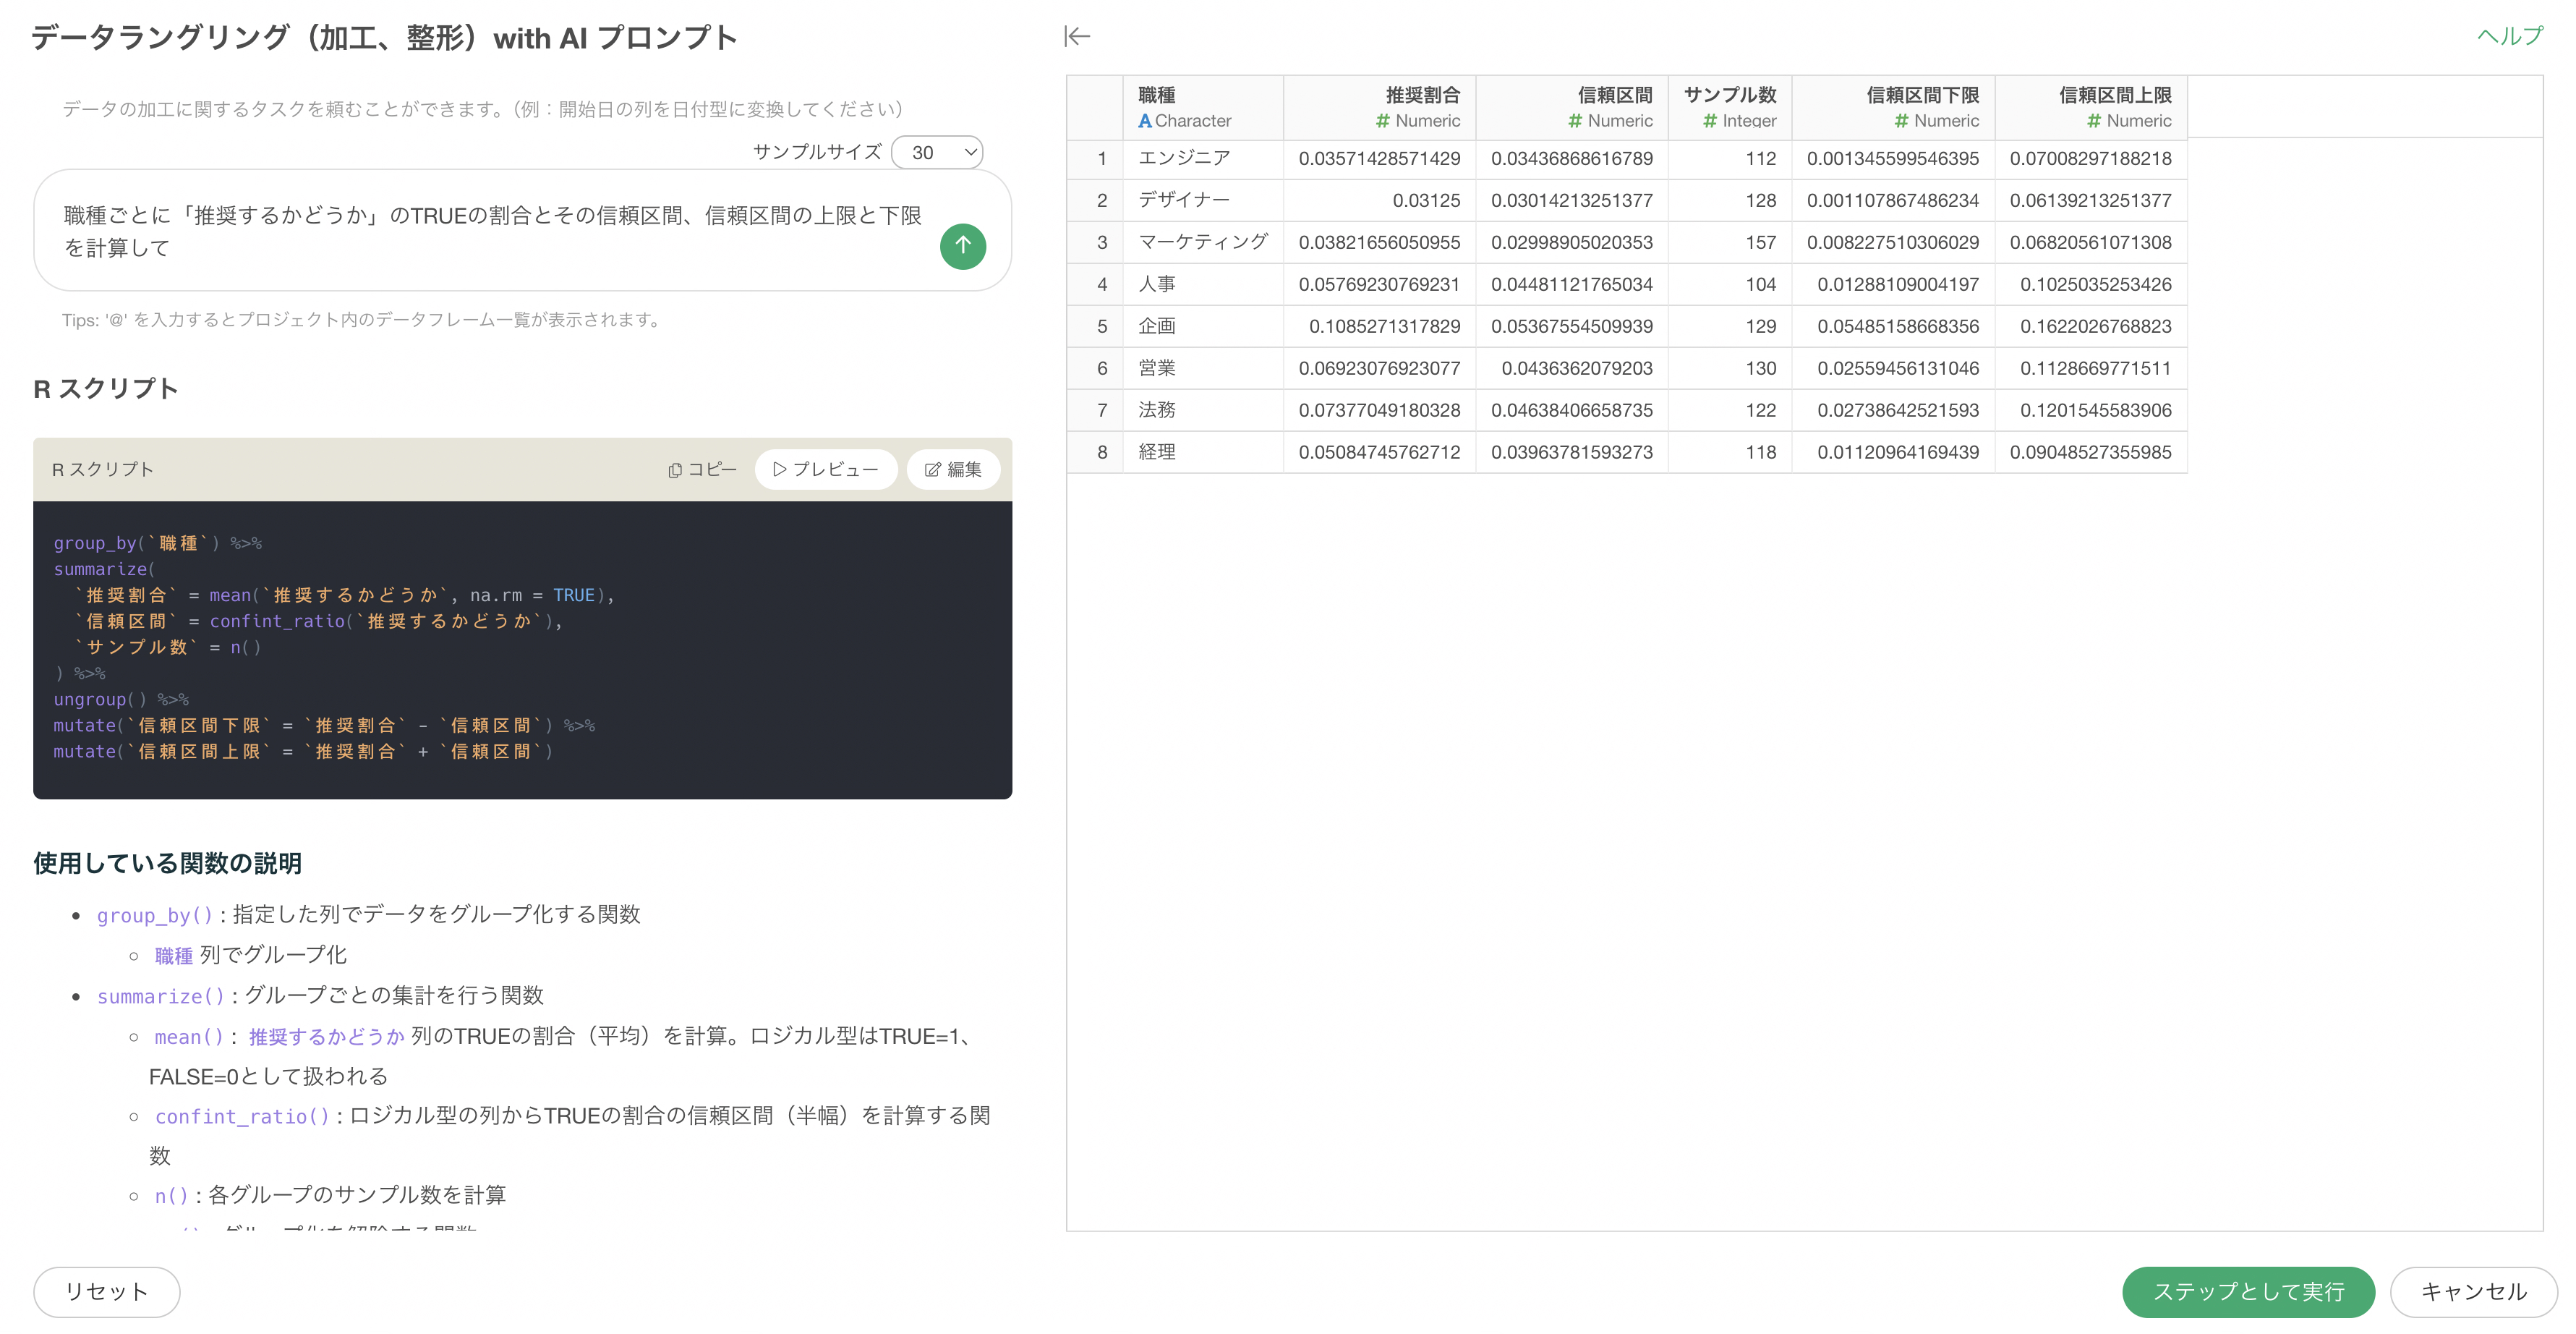Collapse the left panel with arrow icon
The width and height of the screenshot is (2576, 1334).
click(x=1077, y=37)
